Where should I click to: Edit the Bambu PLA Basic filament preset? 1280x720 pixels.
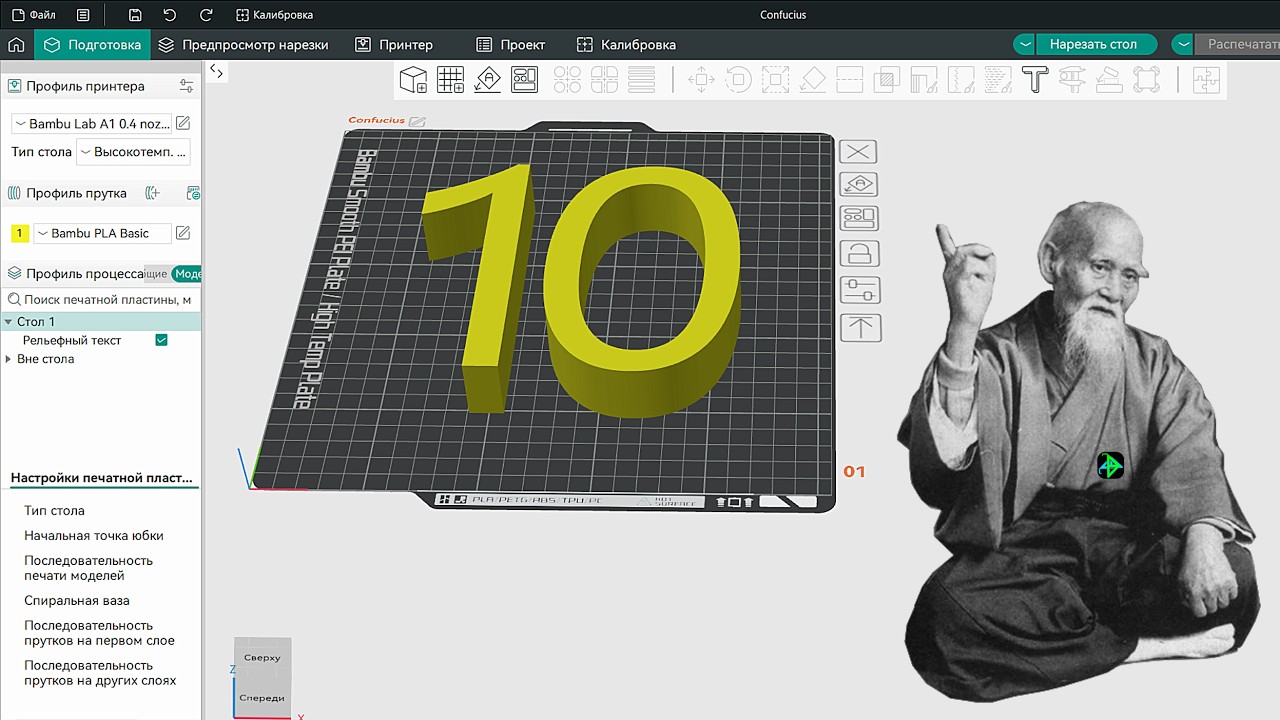(183, 233)
